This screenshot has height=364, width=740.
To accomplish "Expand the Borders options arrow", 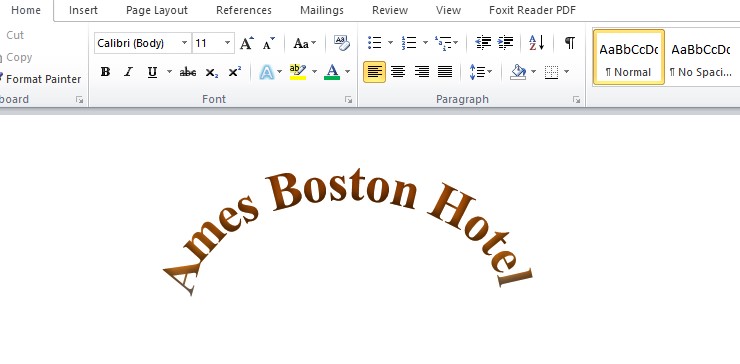I will [566, 72].
